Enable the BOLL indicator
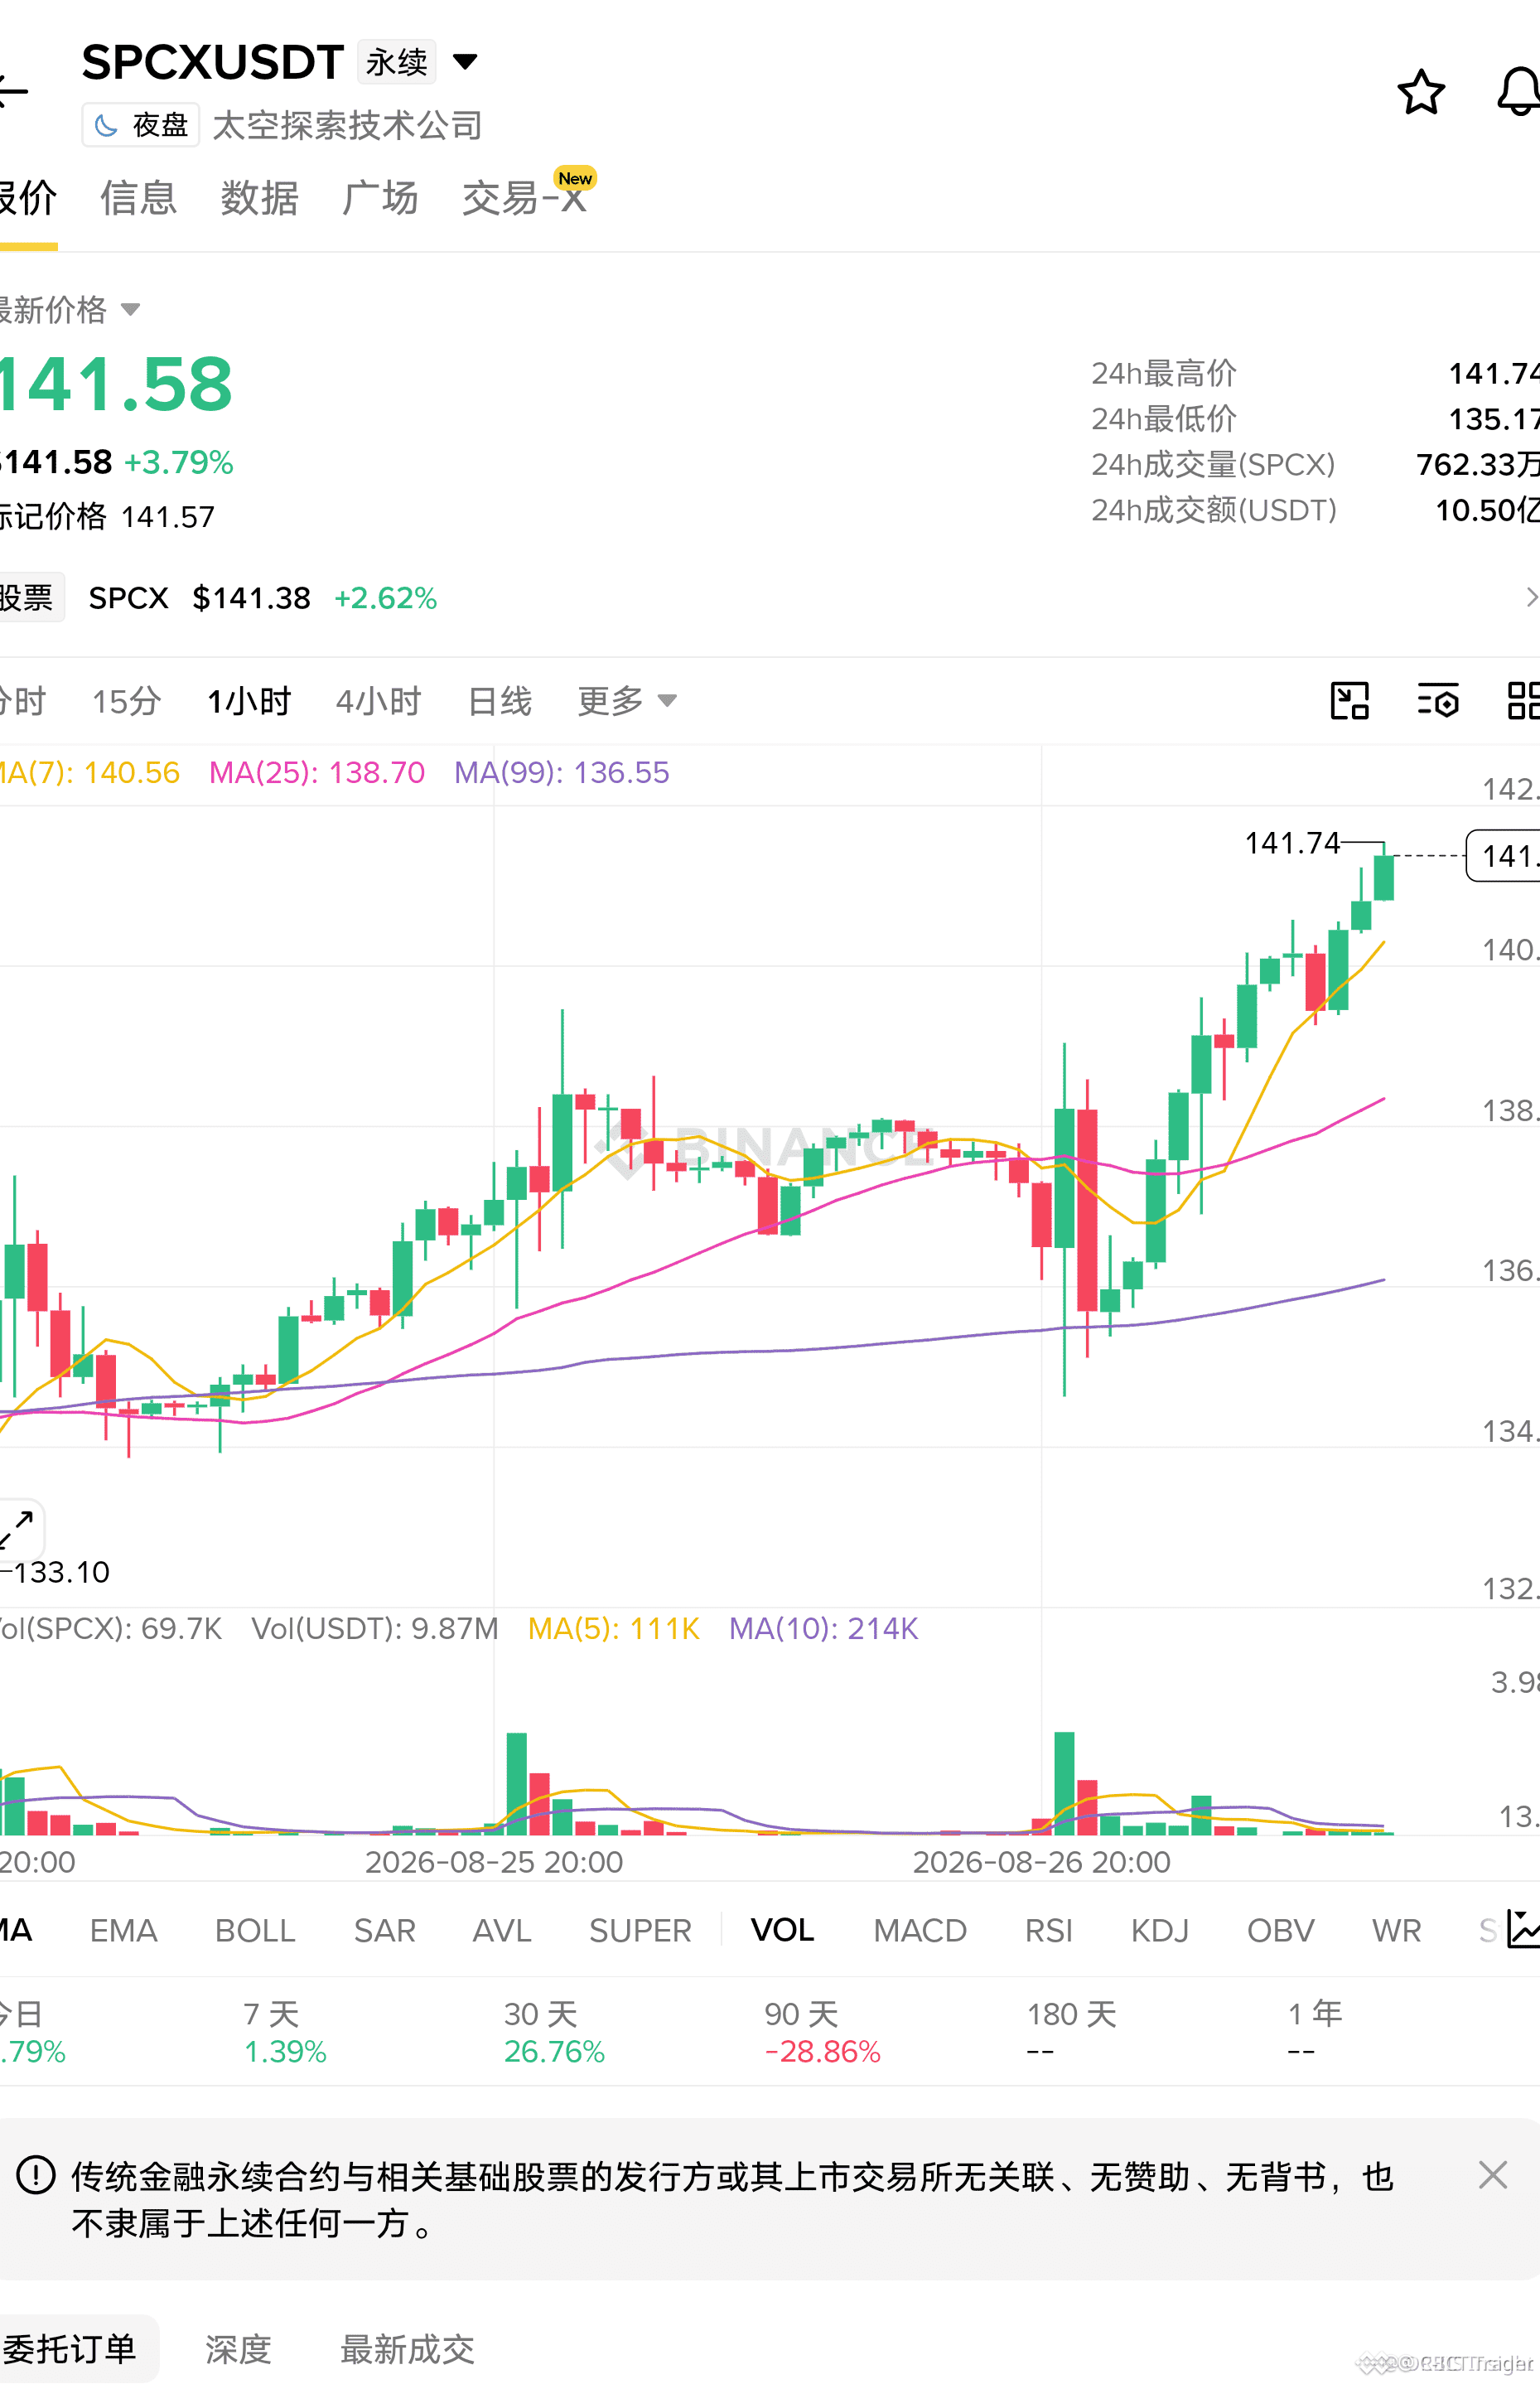 255,1930
